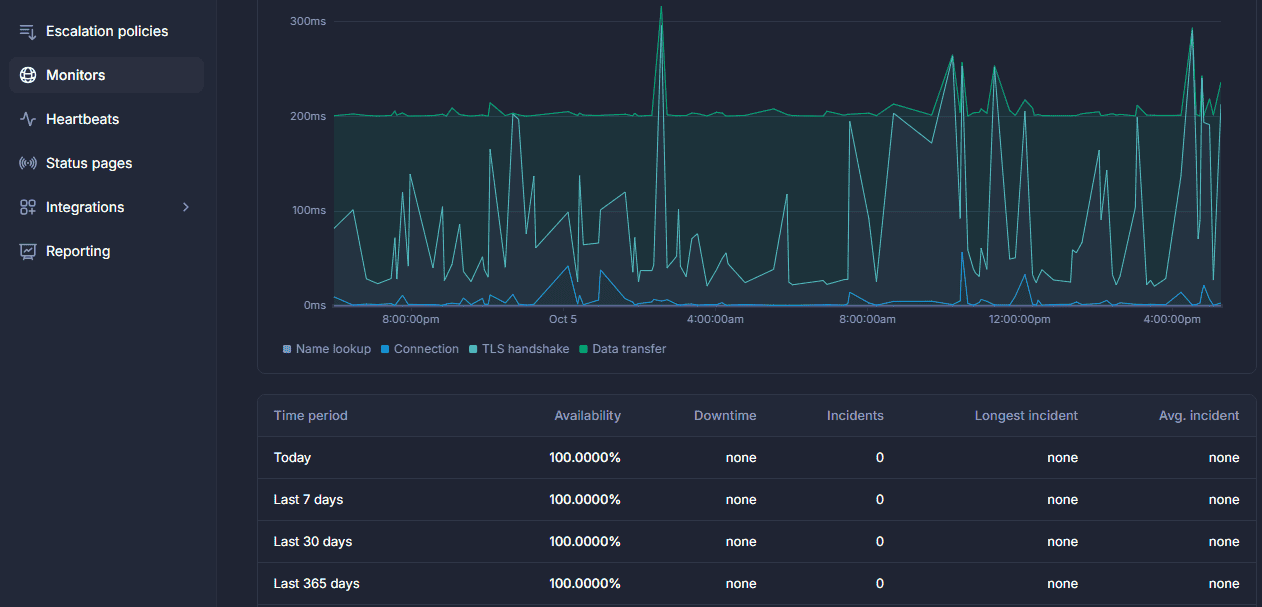
Task: Open Status pages
Action: pyautogui.click(x=89, y=163)
